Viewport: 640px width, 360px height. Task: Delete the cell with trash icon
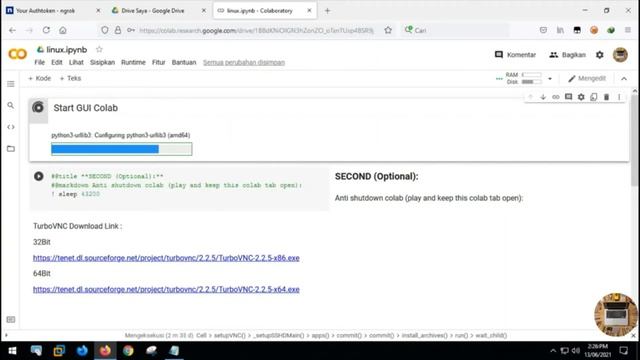click(x=606, y=97)
